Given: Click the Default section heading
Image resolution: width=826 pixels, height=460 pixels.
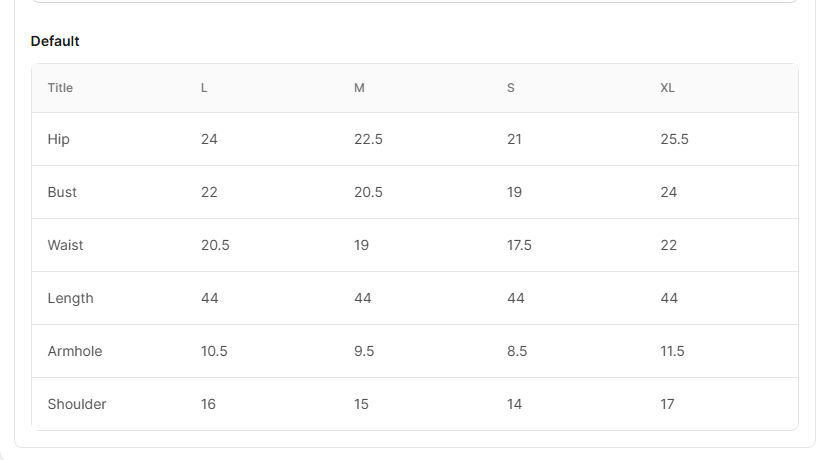Looking at the screenshot, I should tap(55, 41).
